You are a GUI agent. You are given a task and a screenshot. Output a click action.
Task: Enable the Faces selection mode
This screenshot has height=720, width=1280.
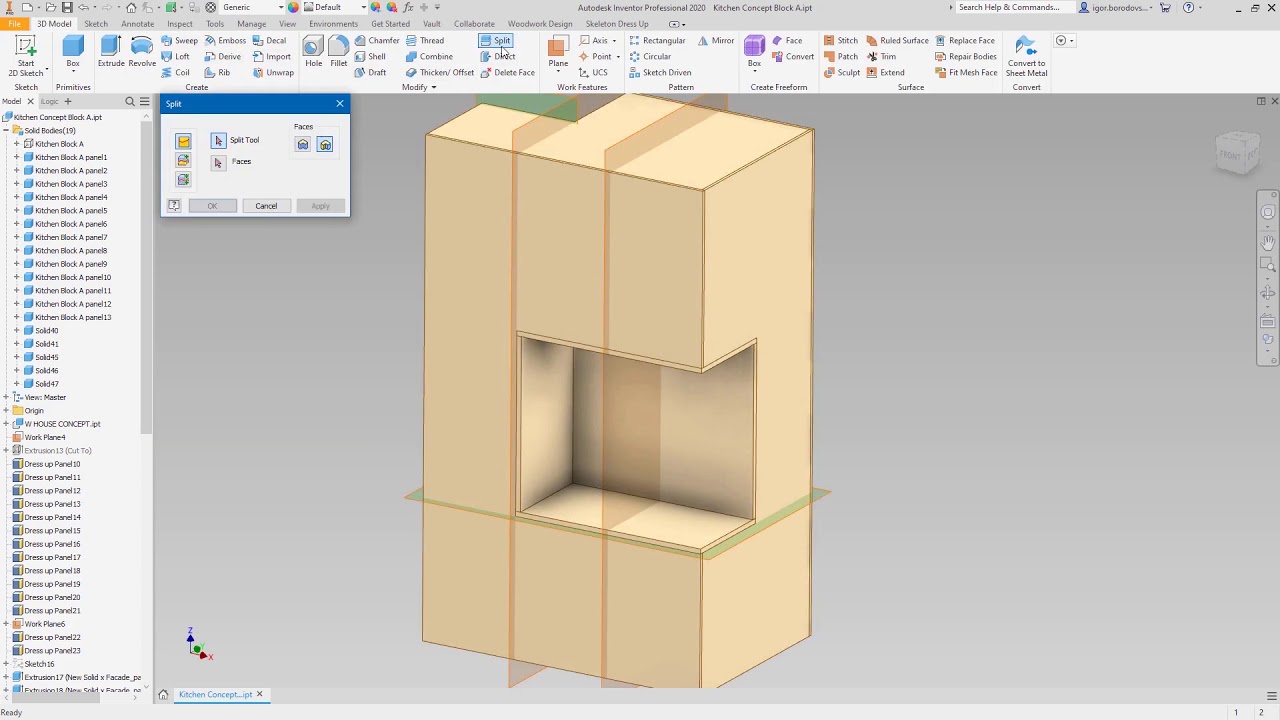(x=218, y=161)
